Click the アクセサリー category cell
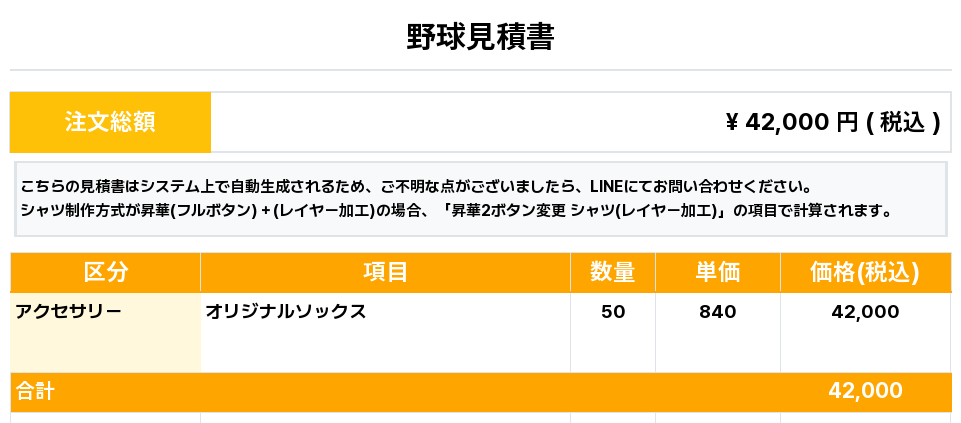This screenshot has height=423, width=961. pos(68,312)
